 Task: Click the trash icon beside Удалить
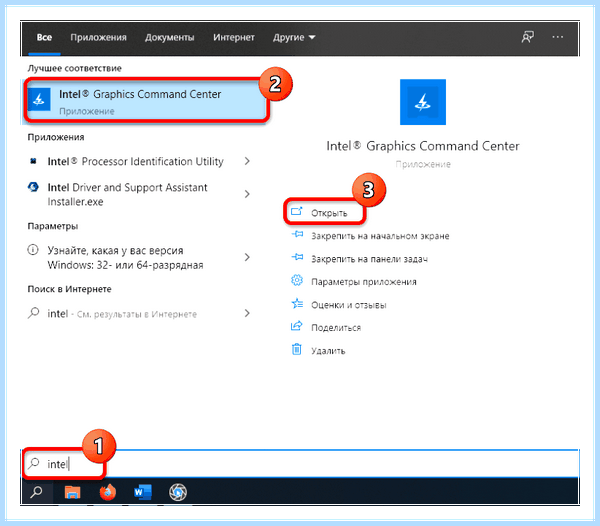[297, 349]
